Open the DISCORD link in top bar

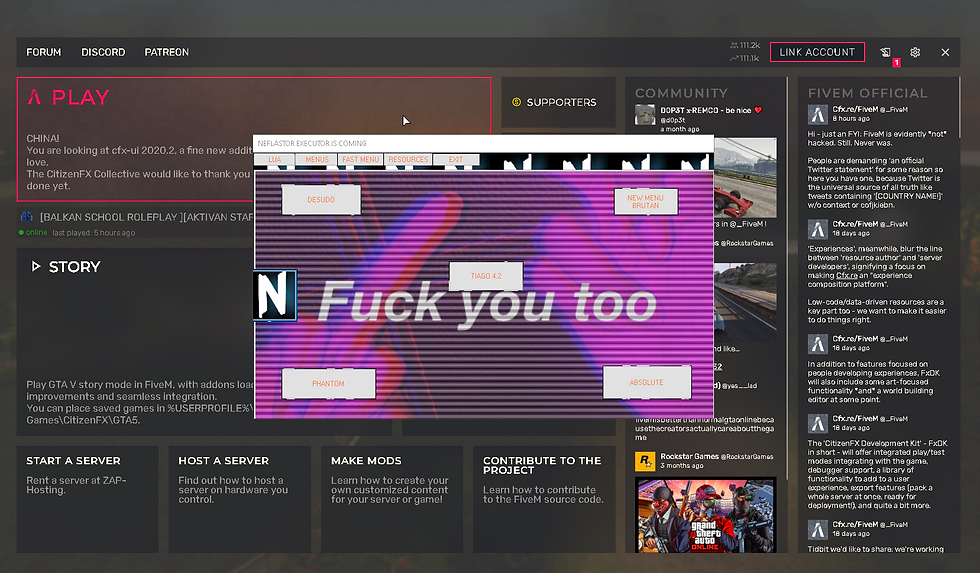[103, 52]
